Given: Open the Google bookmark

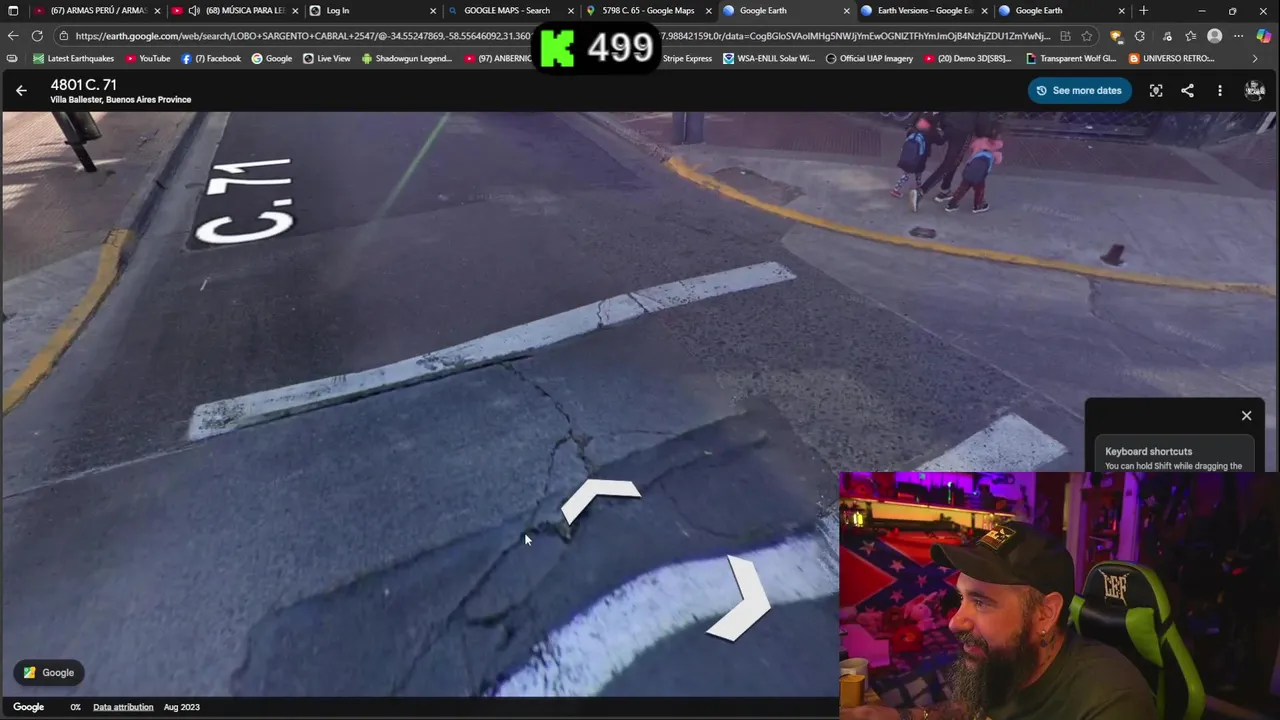Looking at the screenshot, I should coord(272,59).
